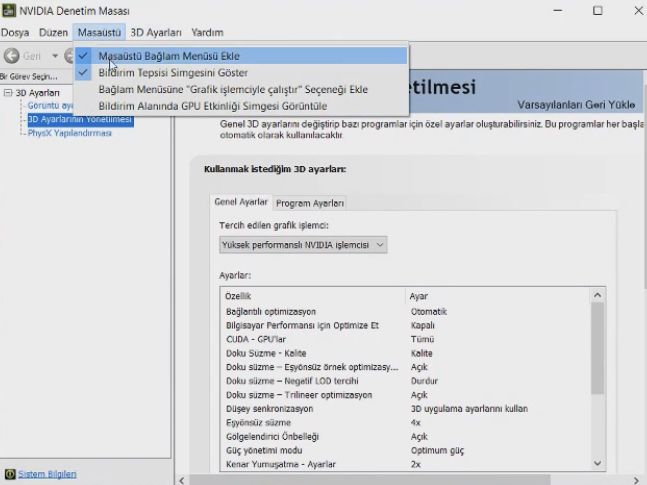Open the Sistem Bilgileri link

click(47, 474)
